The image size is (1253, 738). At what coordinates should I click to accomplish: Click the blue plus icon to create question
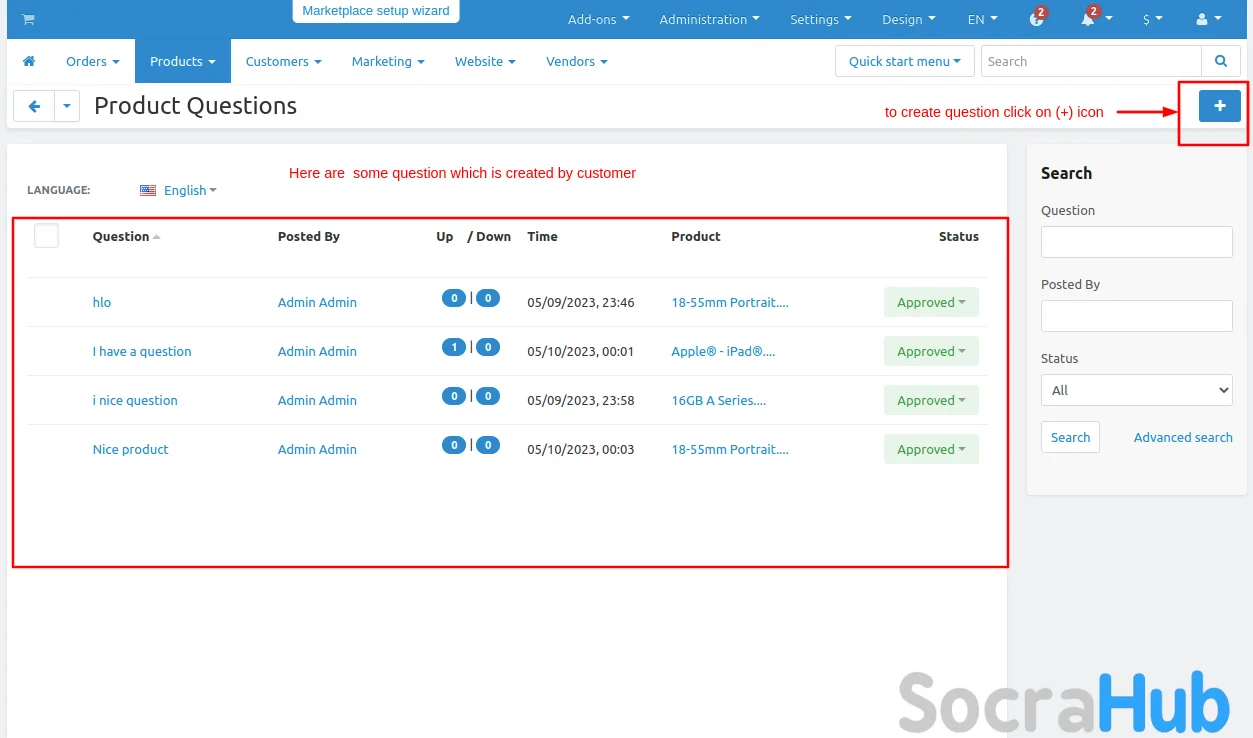tap(1219, 106)
